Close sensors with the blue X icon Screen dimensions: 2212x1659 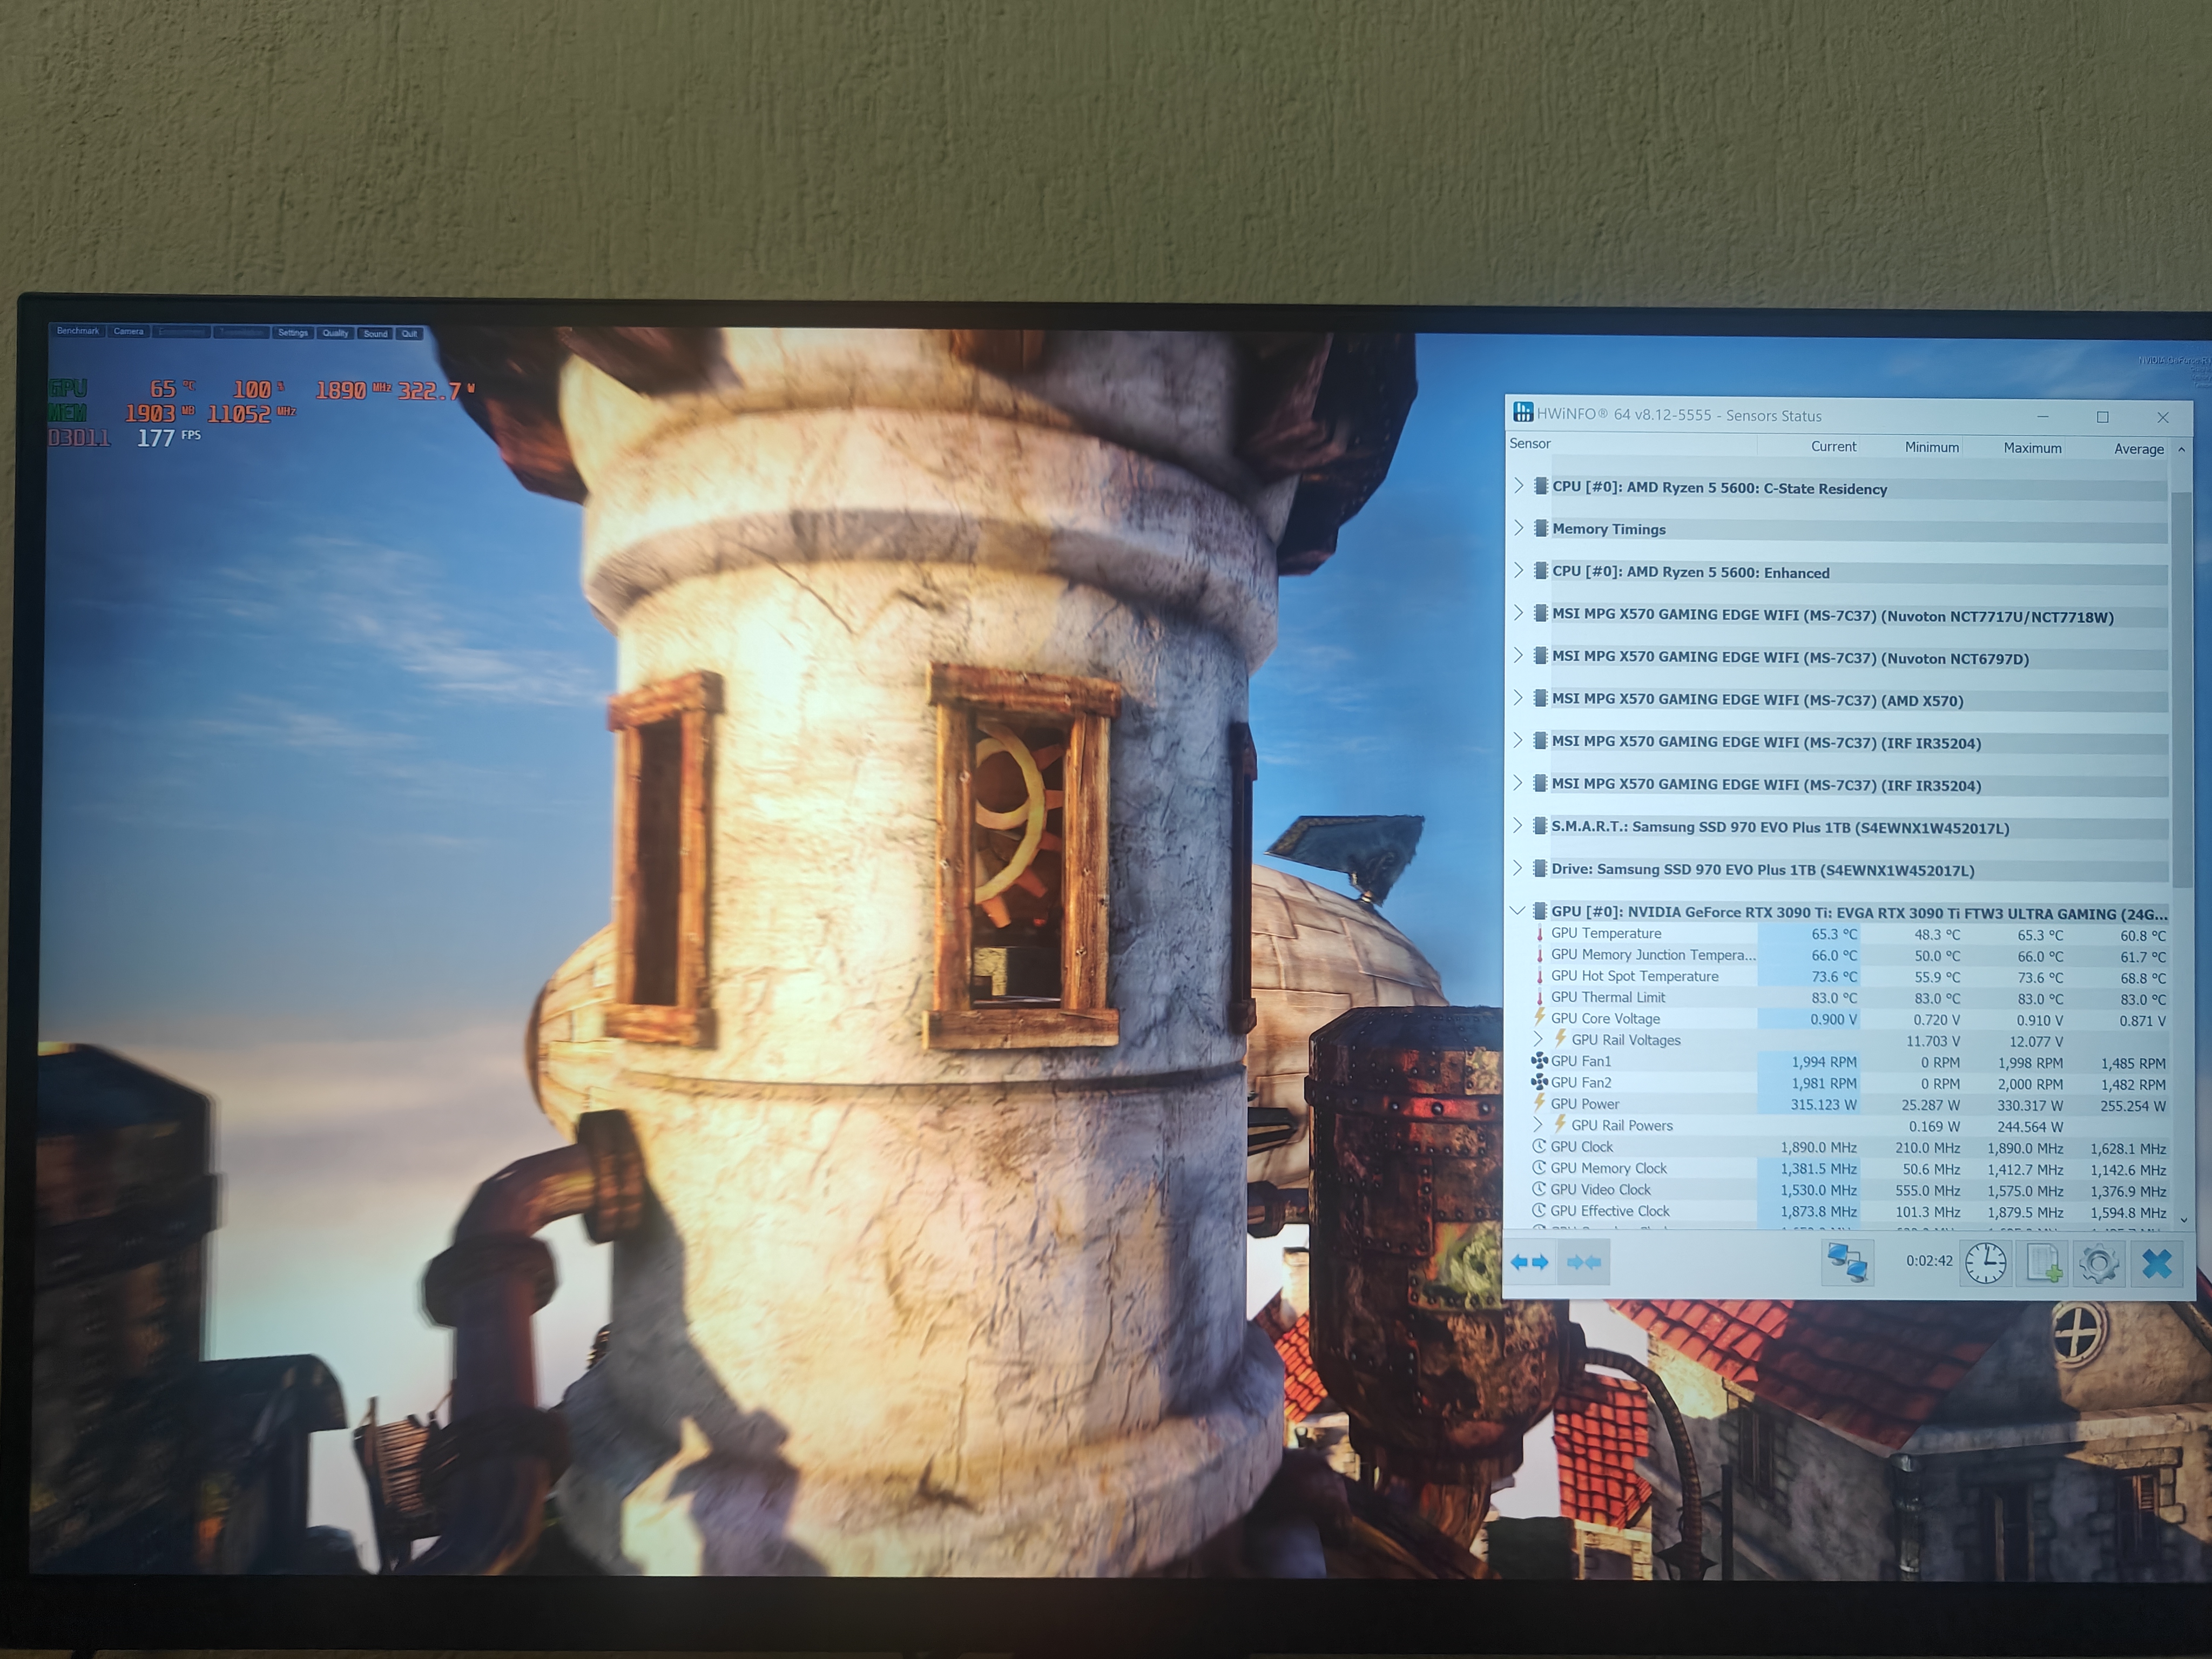(2158, 1264)
